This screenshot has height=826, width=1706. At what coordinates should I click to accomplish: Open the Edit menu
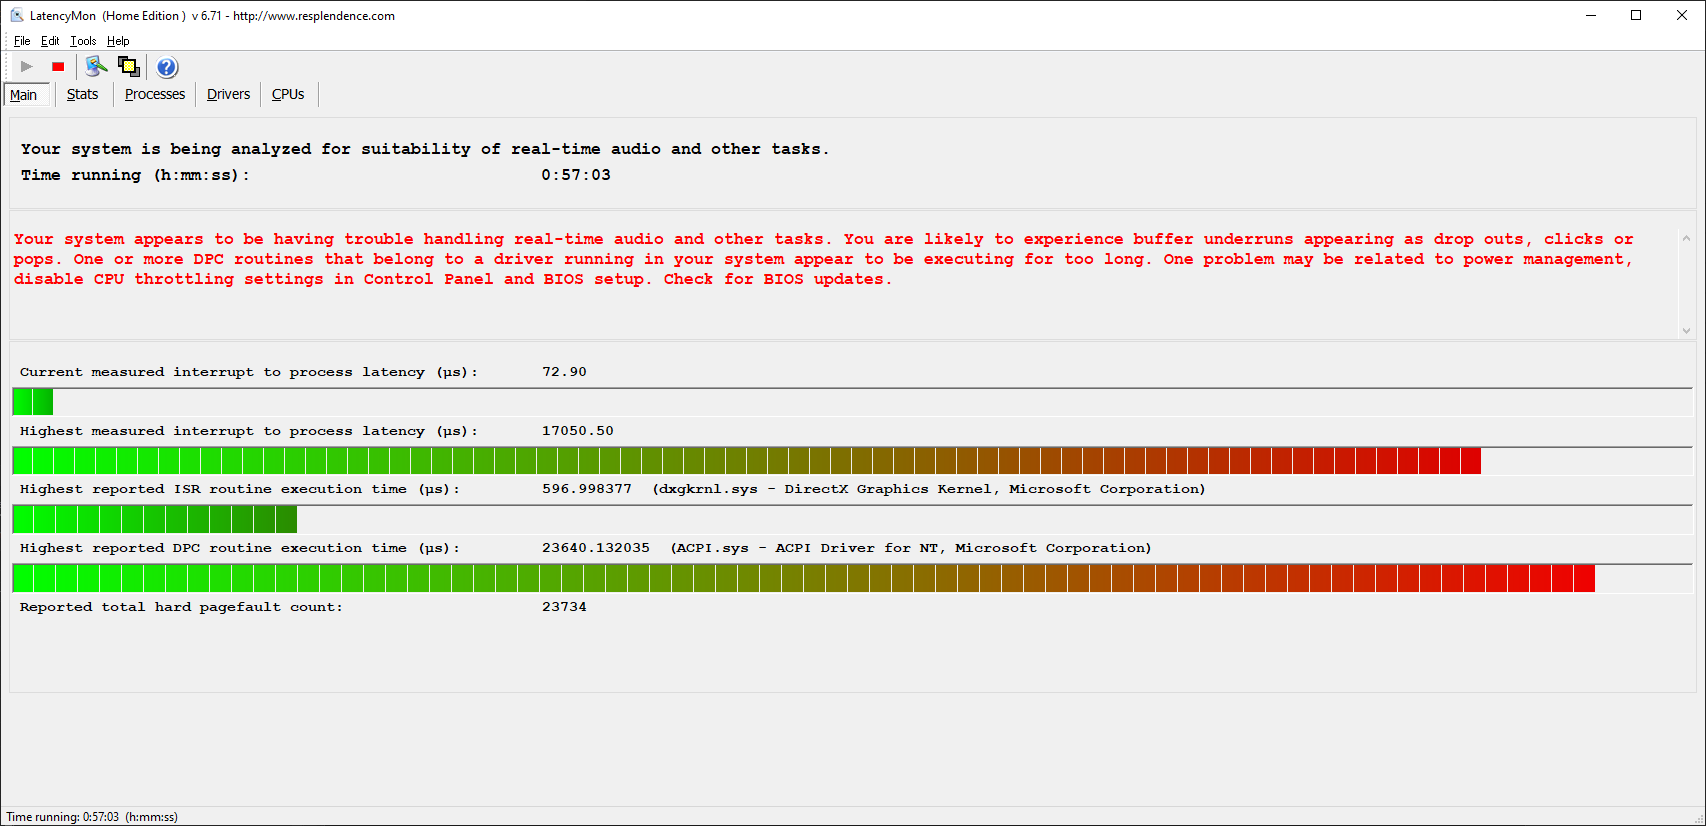[50, 41]
